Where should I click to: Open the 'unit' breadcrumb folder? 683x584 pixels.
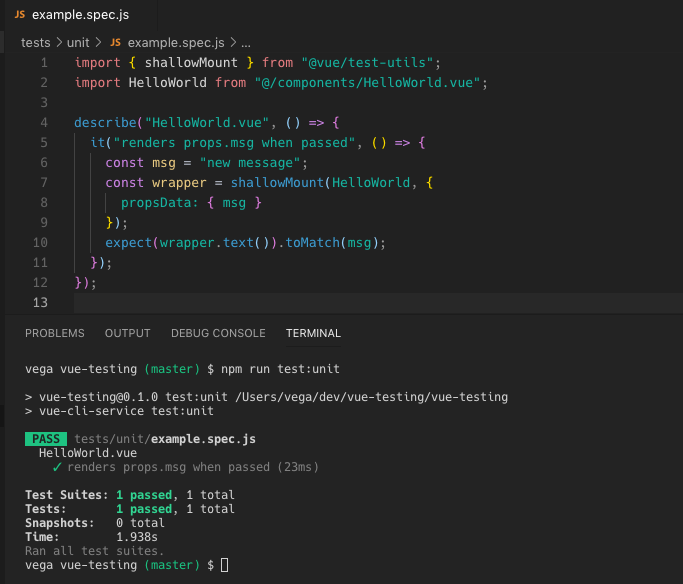(78, 43)
